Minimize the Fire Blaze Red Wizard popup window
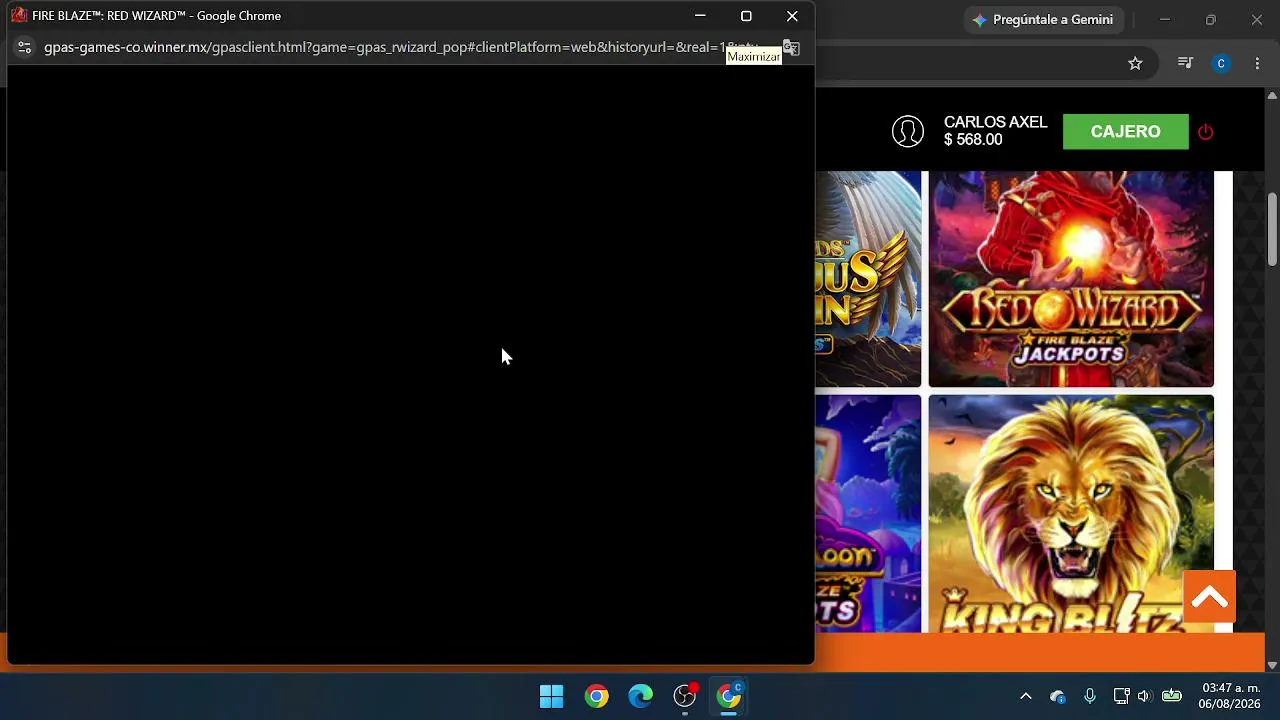Screen dimensions: 1280x720 (700, 16)
